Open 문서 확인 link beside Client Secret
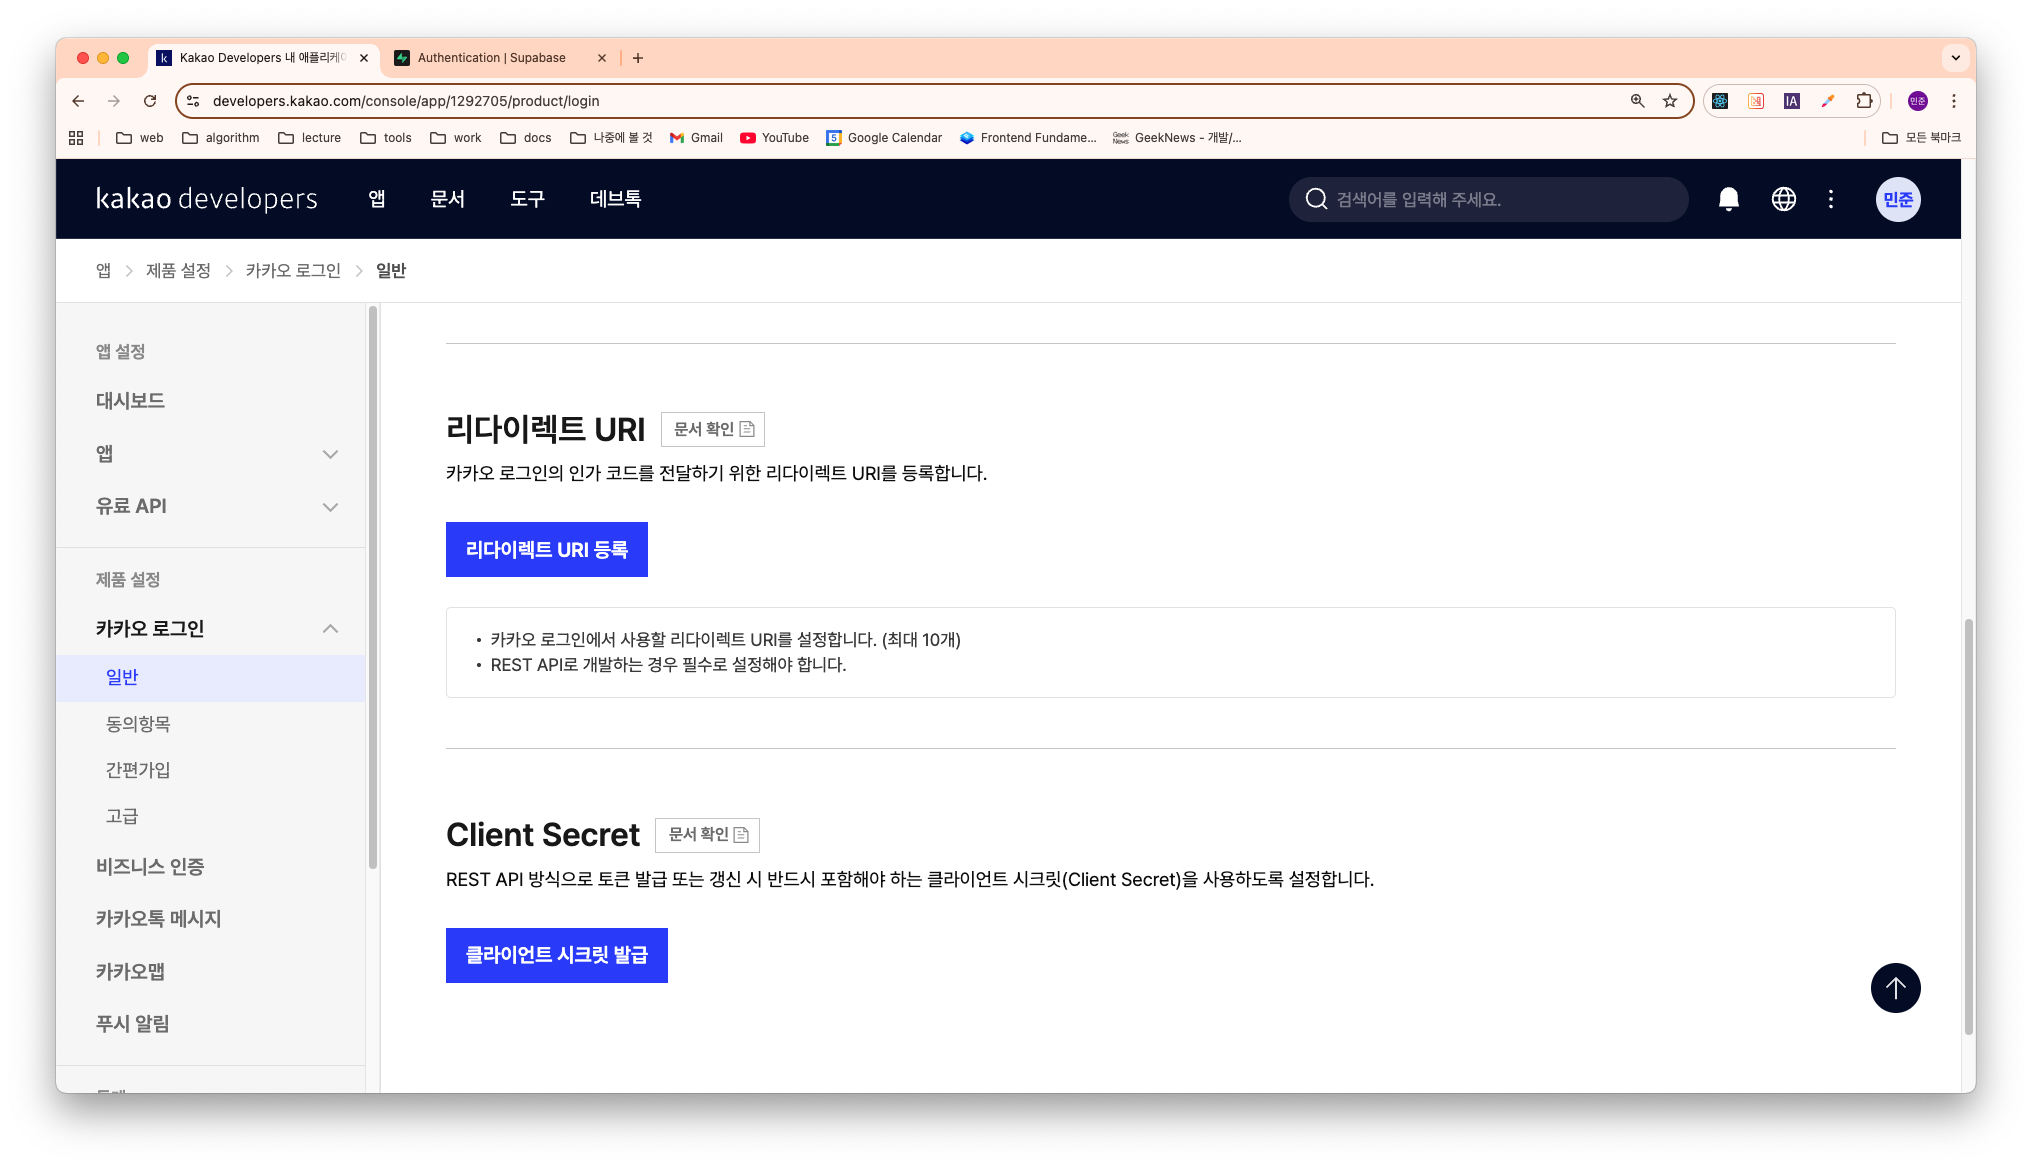Viewport: 2032px width, 1167px height. [x=707, y=835]
